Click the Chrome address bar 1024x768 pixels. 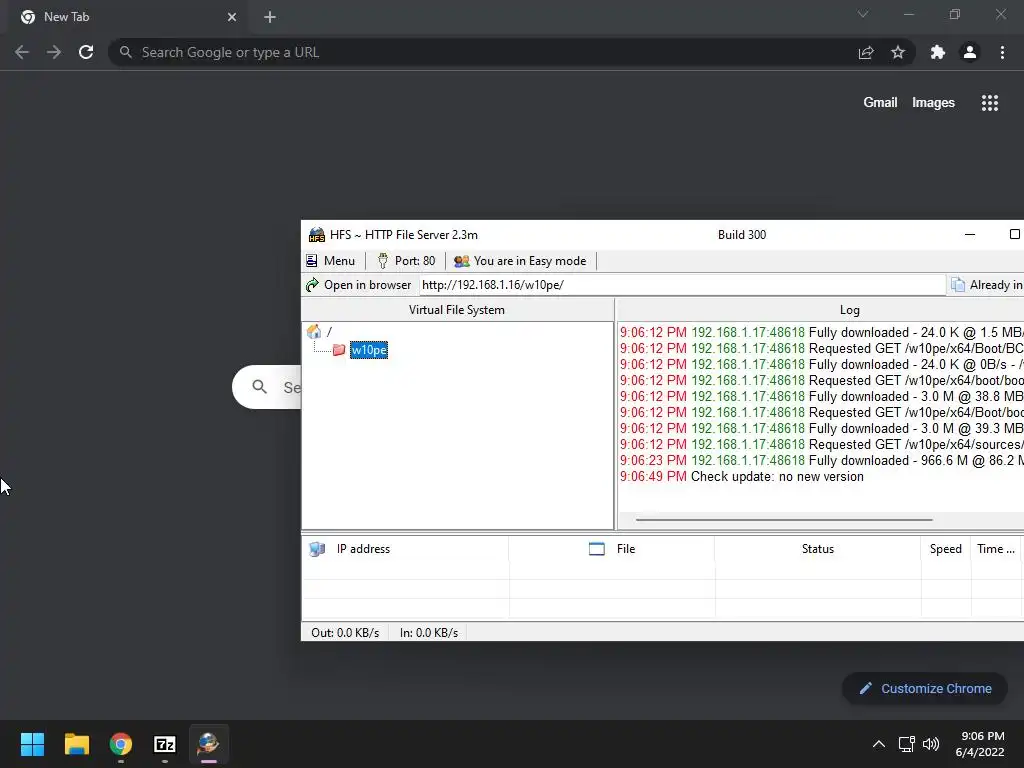pos(483,52)
